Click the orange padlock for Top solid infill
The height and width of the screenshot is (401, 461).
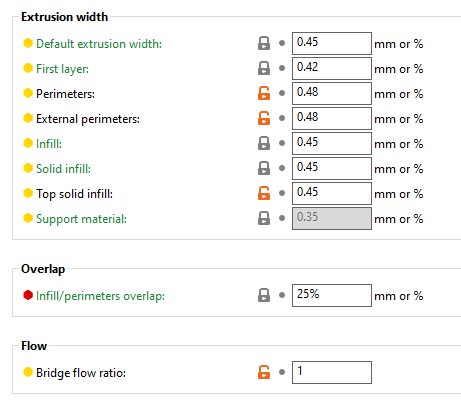[264, 193]
